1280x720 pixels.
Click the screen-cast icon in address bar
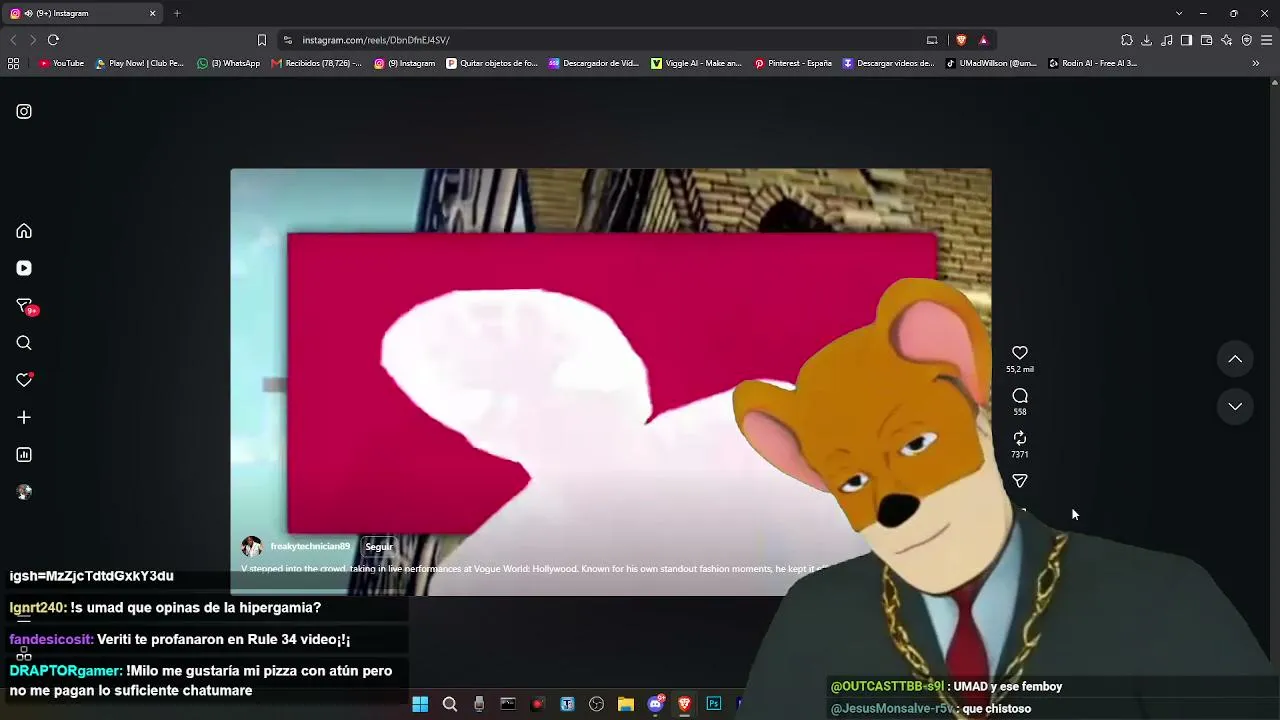coord(932,40)
